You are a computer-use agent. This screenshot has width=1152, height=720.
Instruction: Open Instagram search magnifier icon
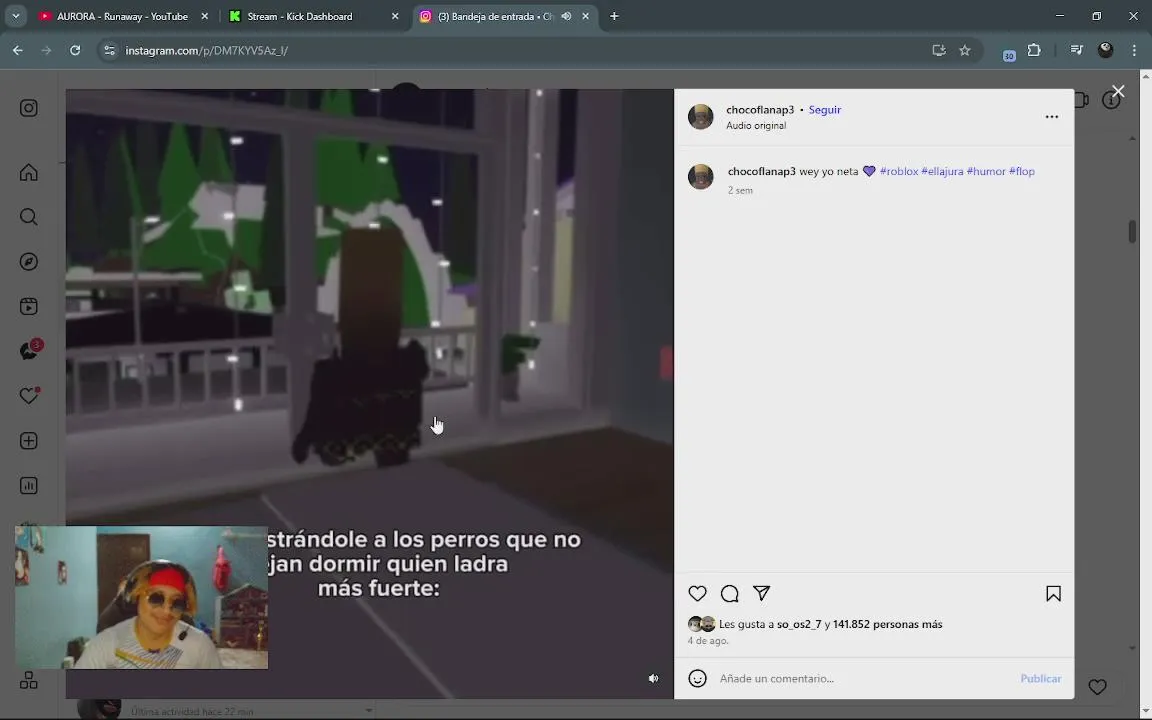(29, 217)
